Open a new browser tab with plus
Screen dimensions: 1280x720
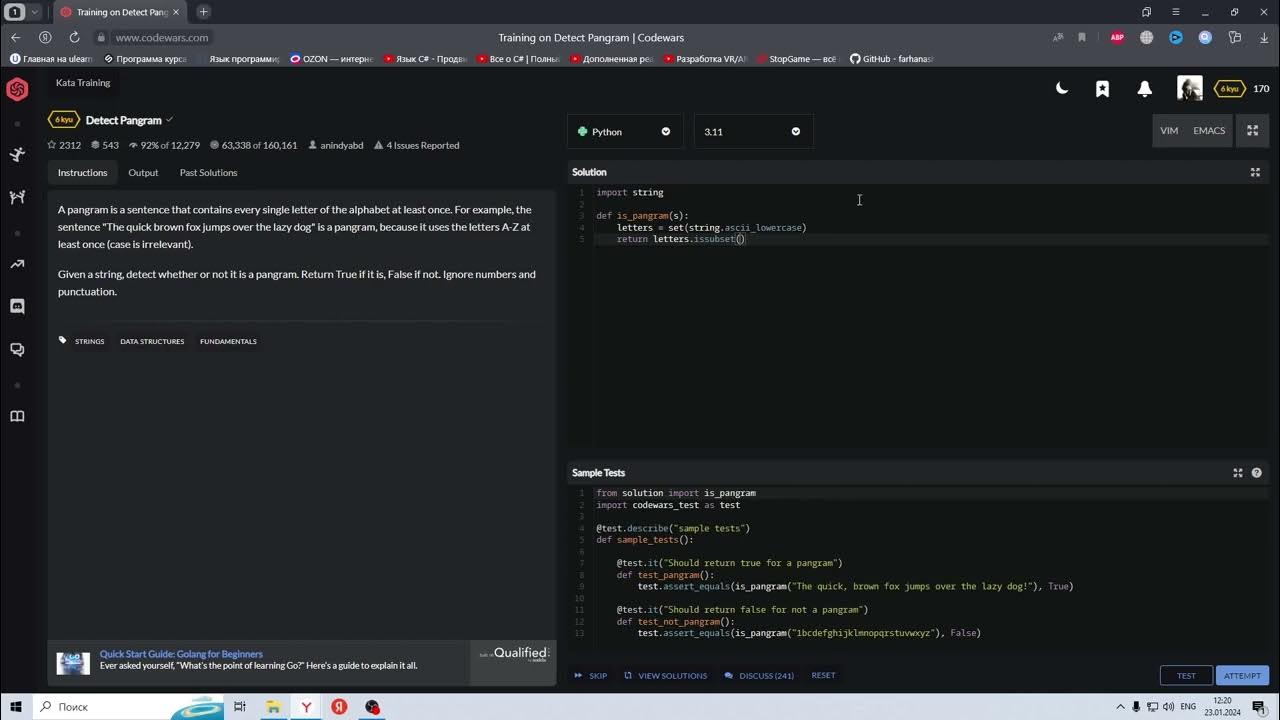pos(204,12)
